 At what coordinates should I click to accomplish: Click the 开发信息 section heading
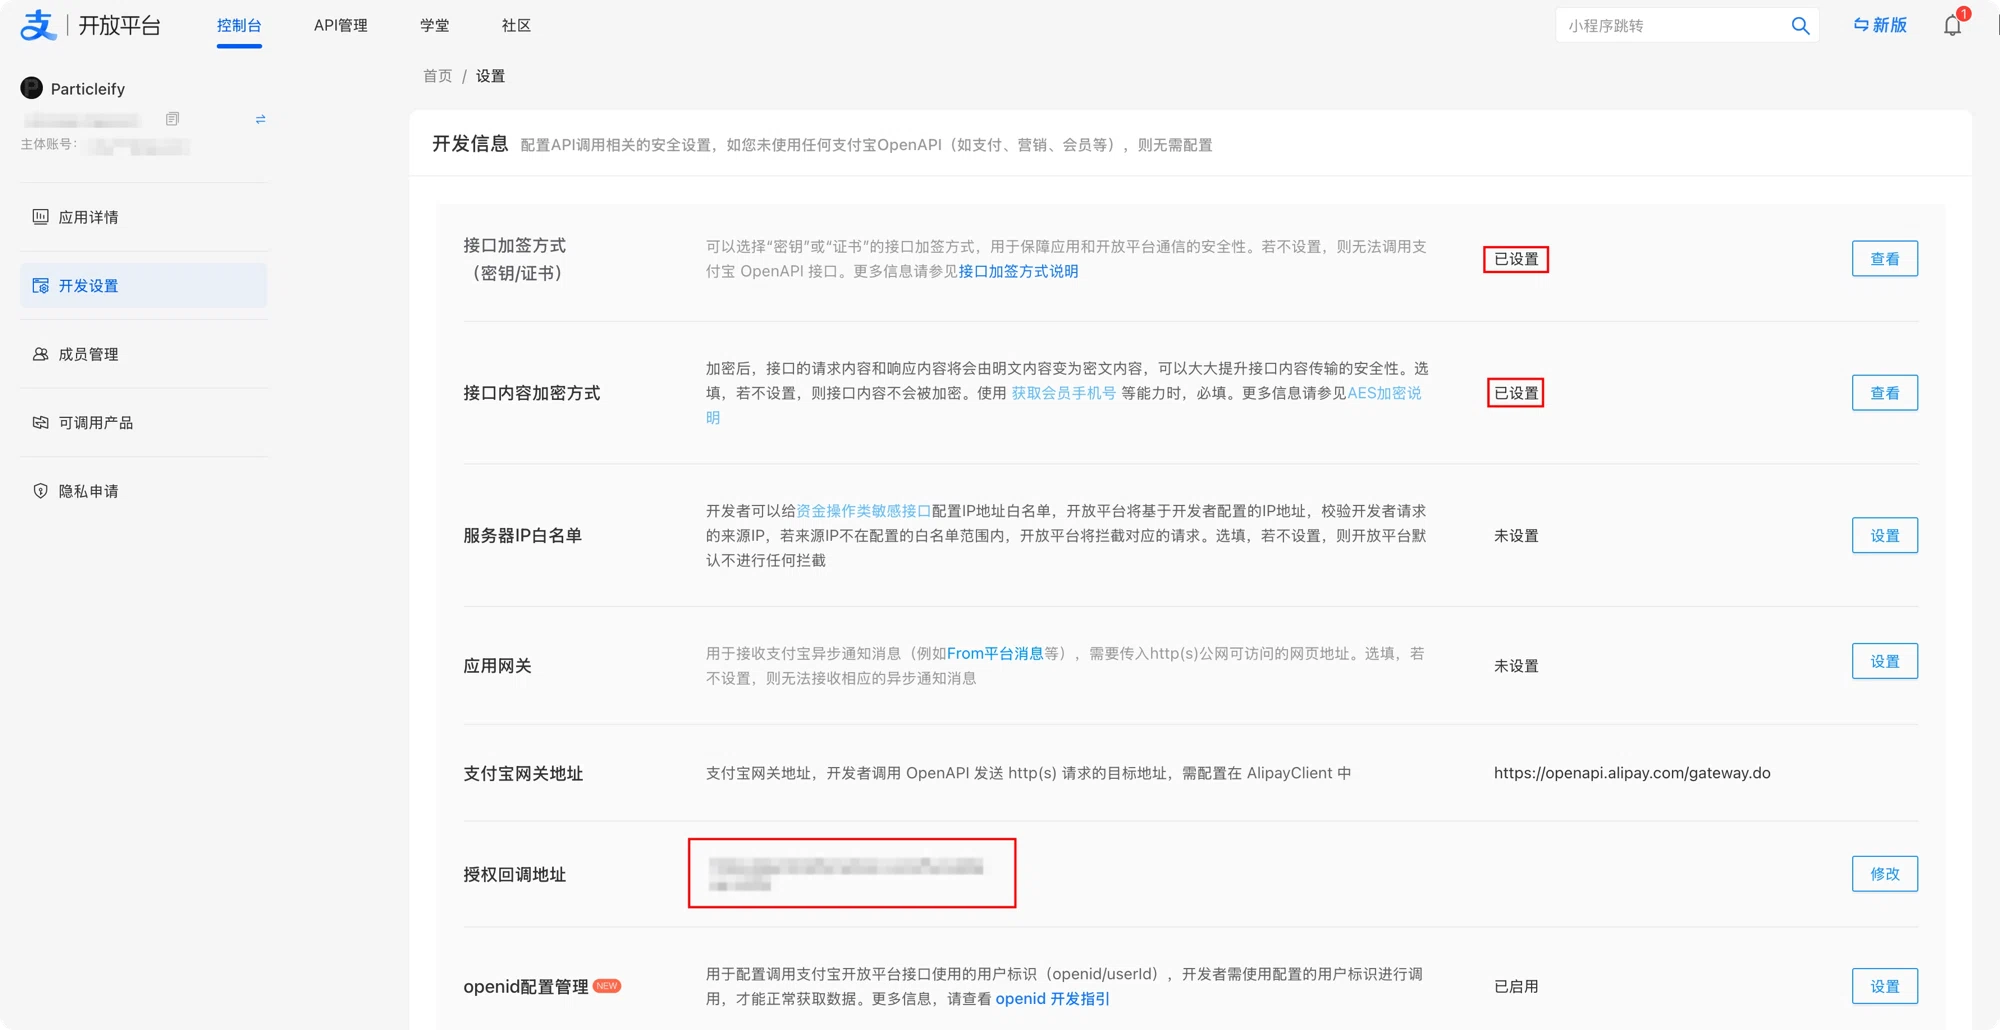tap(470, 144)
